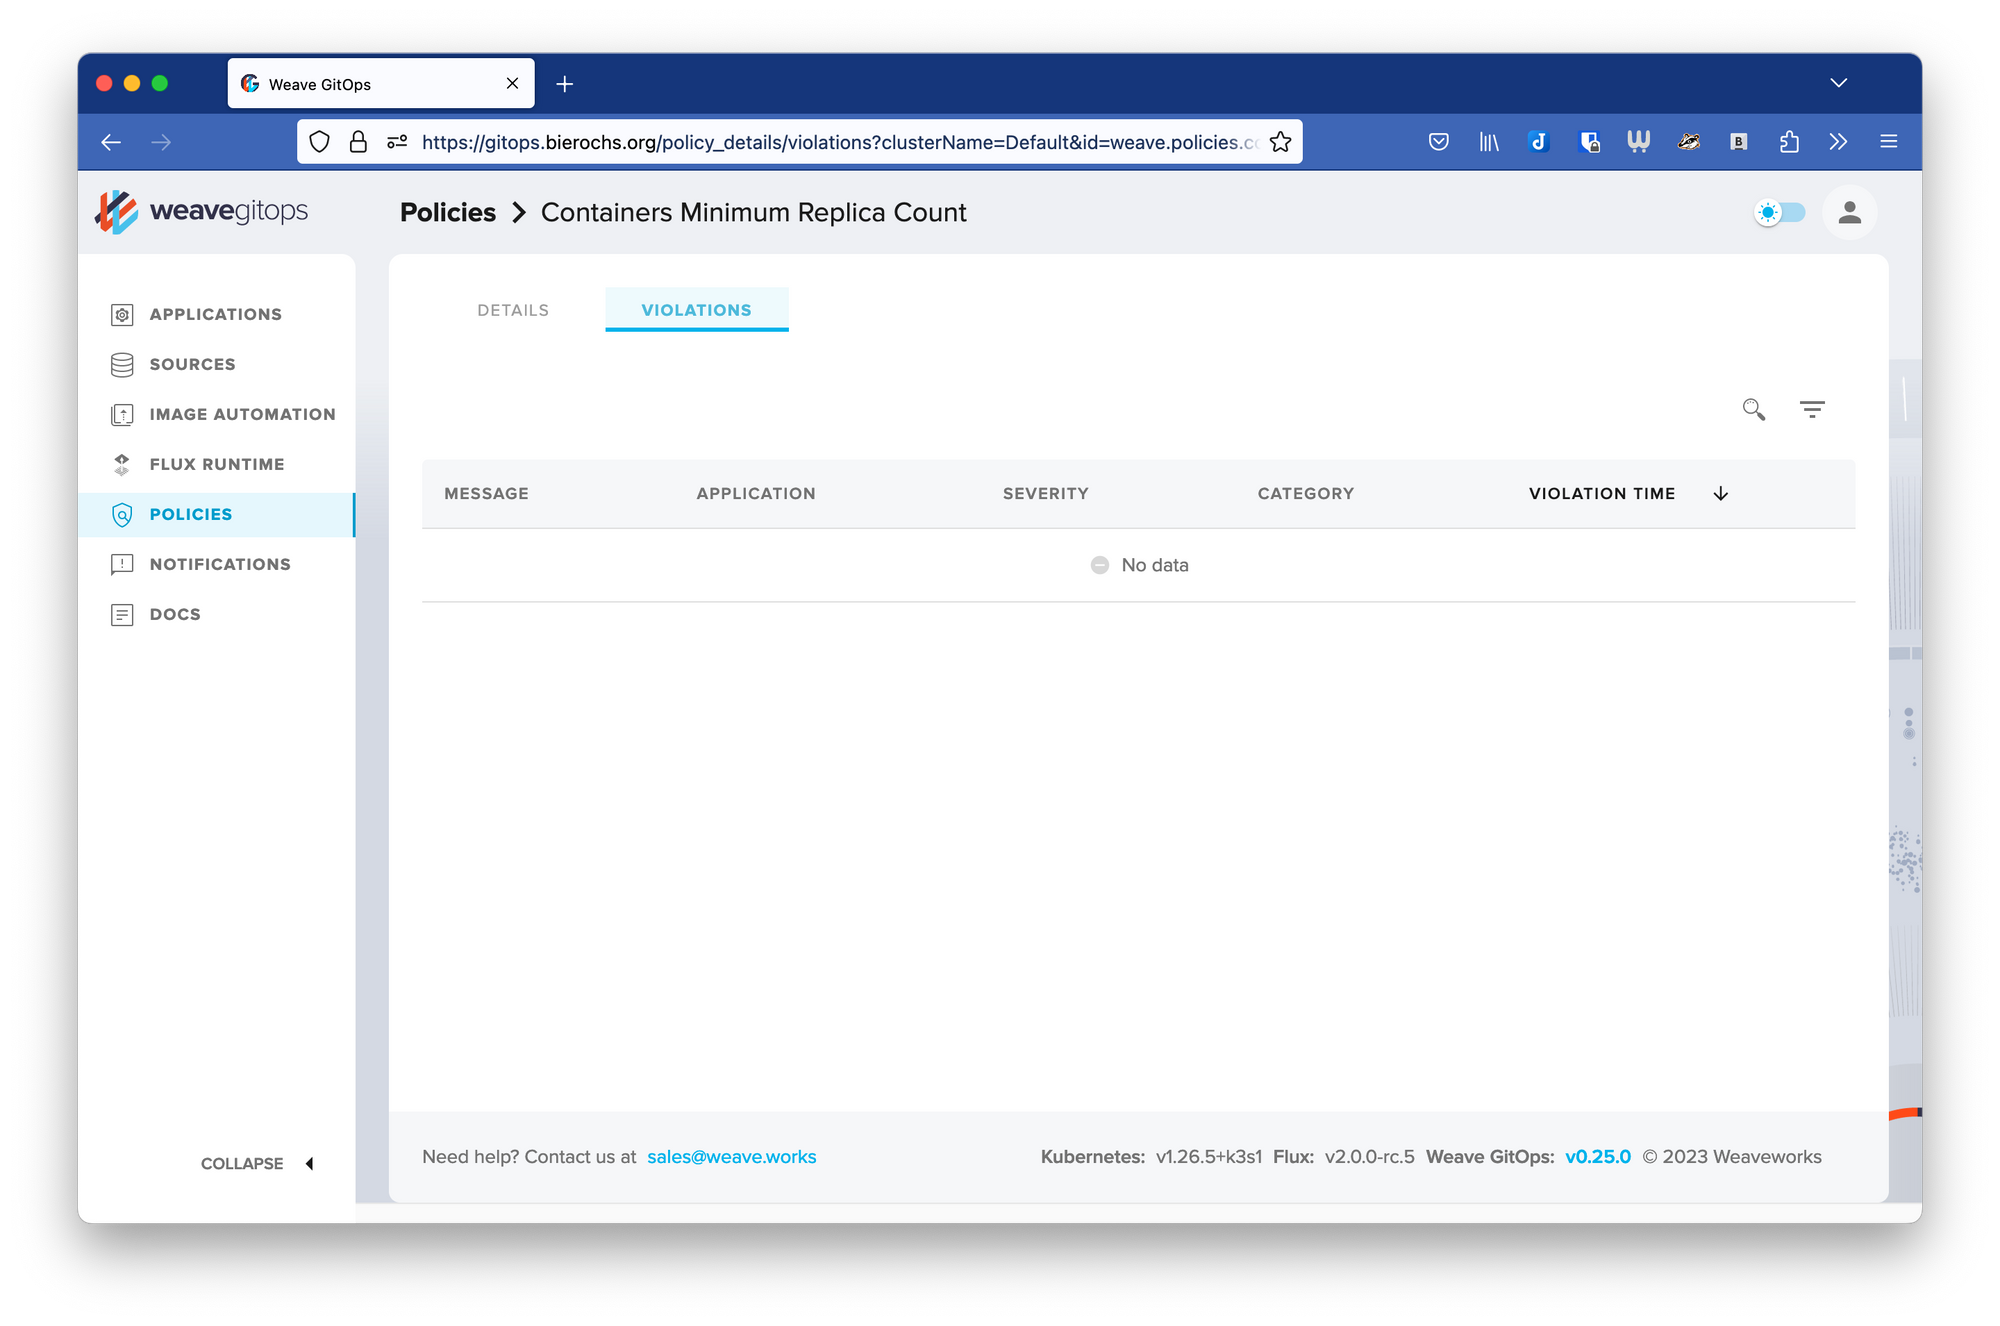Click the B extension toolbar icon
2000x1326 pixels.
pyautogui.click(x=1739, y=142)
